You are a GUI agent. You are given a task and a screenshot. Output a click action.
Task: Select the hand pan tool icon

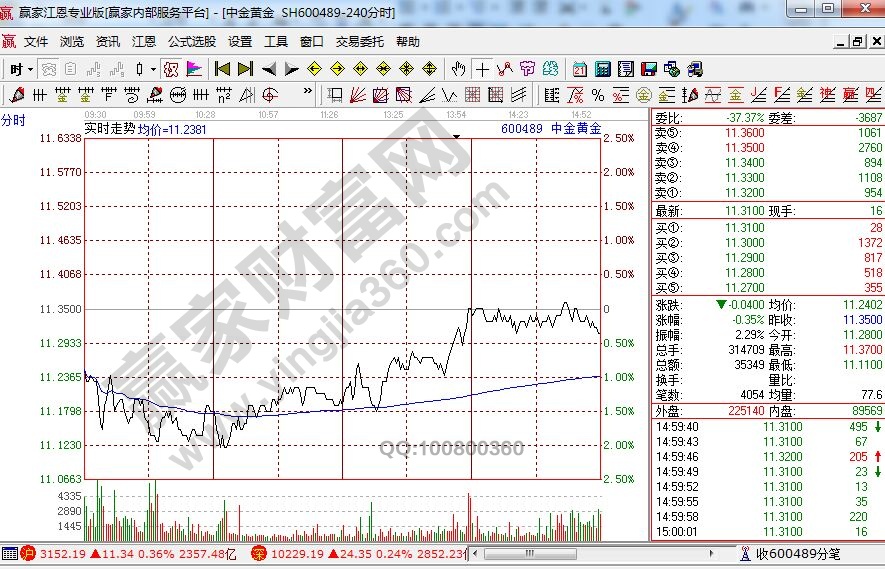(x=458, y=69)
